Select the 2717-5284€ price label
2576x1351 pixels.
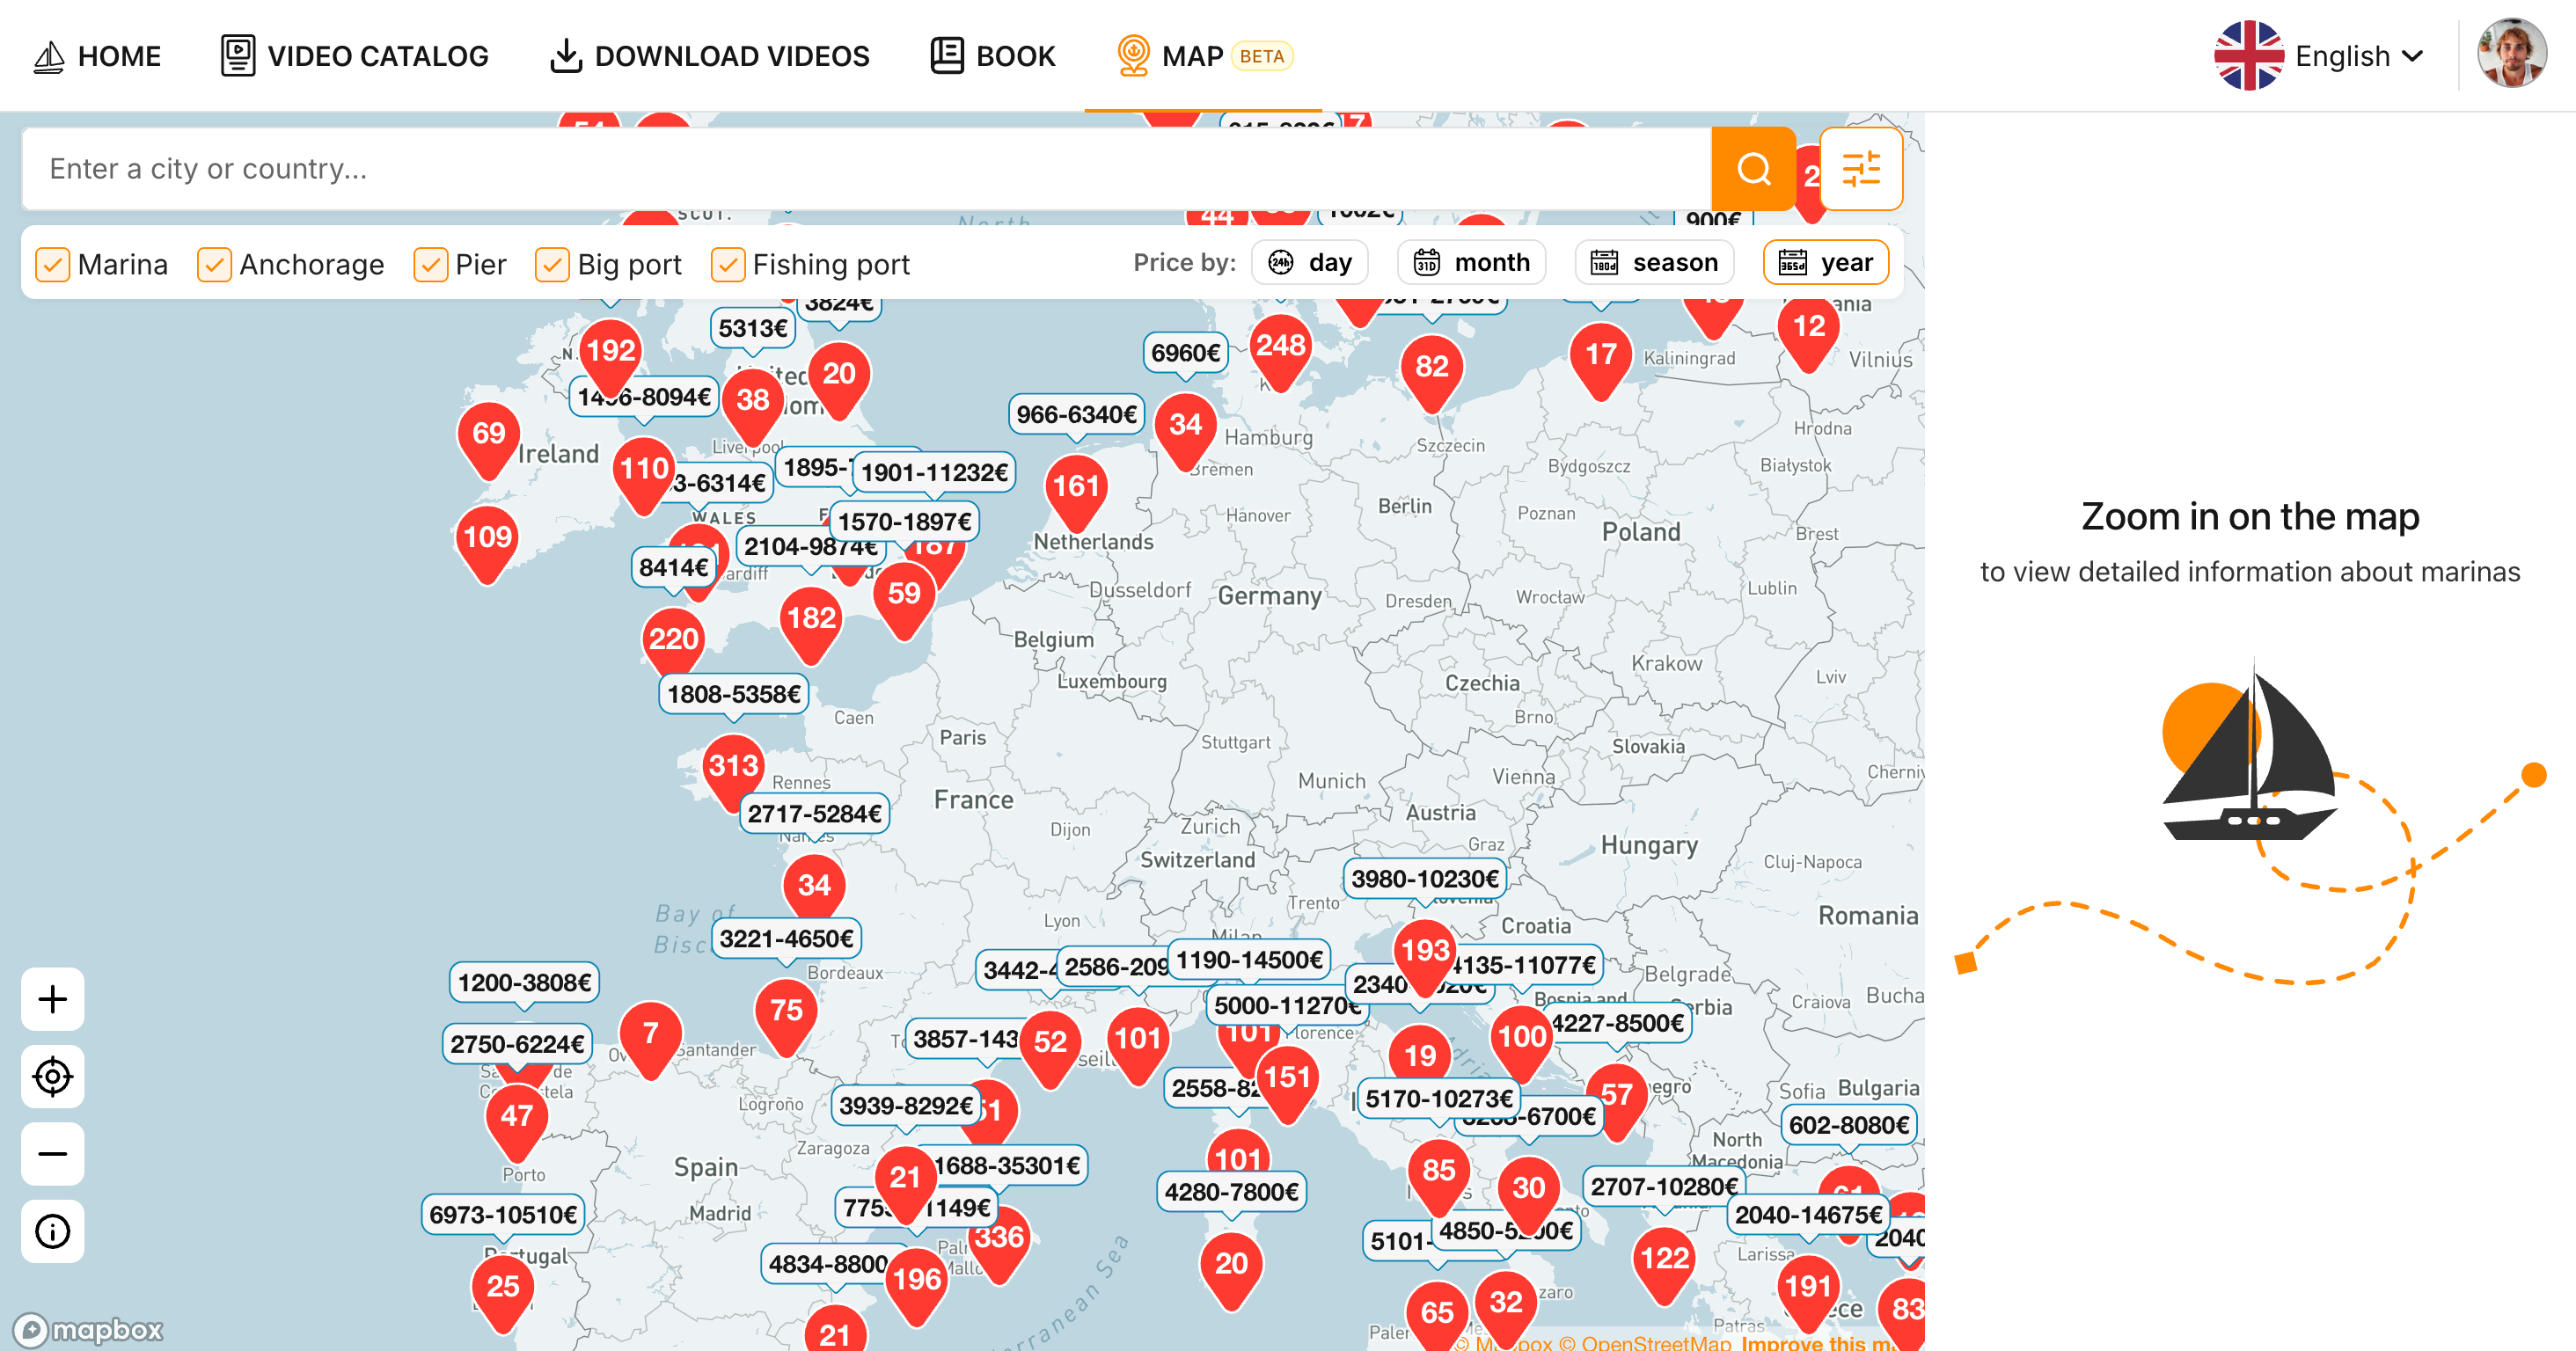pyautogui.click(x=814, y=814)
